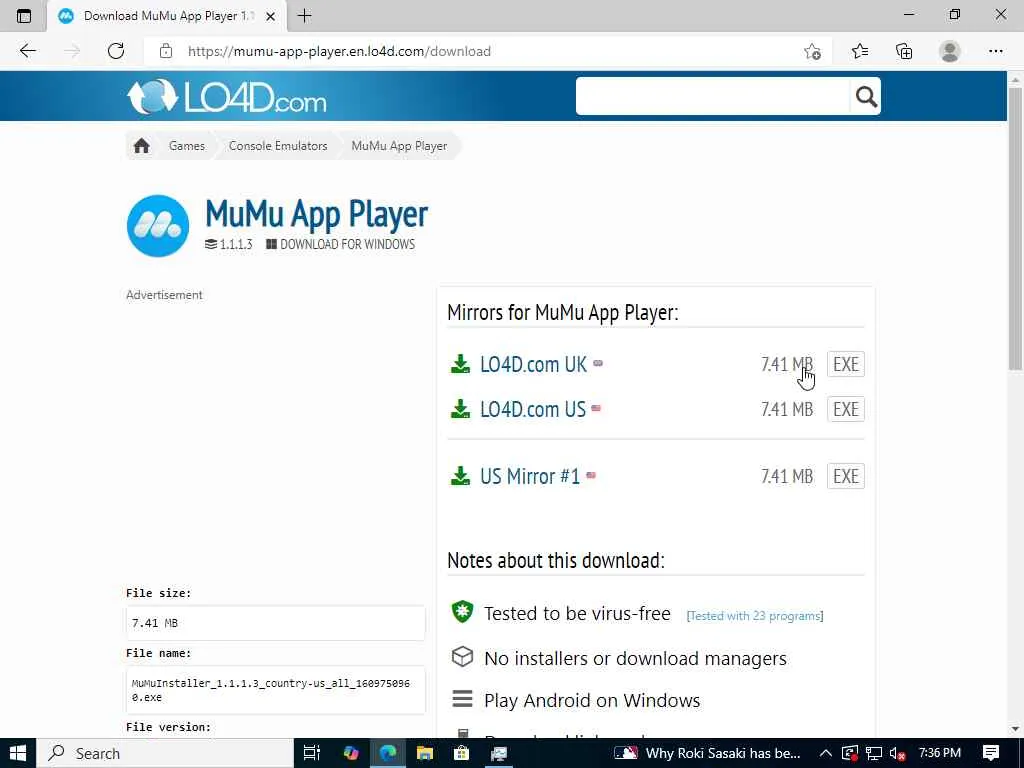1024x768 pixels.
Task: Download from US Mirror #1 link
Action: click(x=530, y=476)
